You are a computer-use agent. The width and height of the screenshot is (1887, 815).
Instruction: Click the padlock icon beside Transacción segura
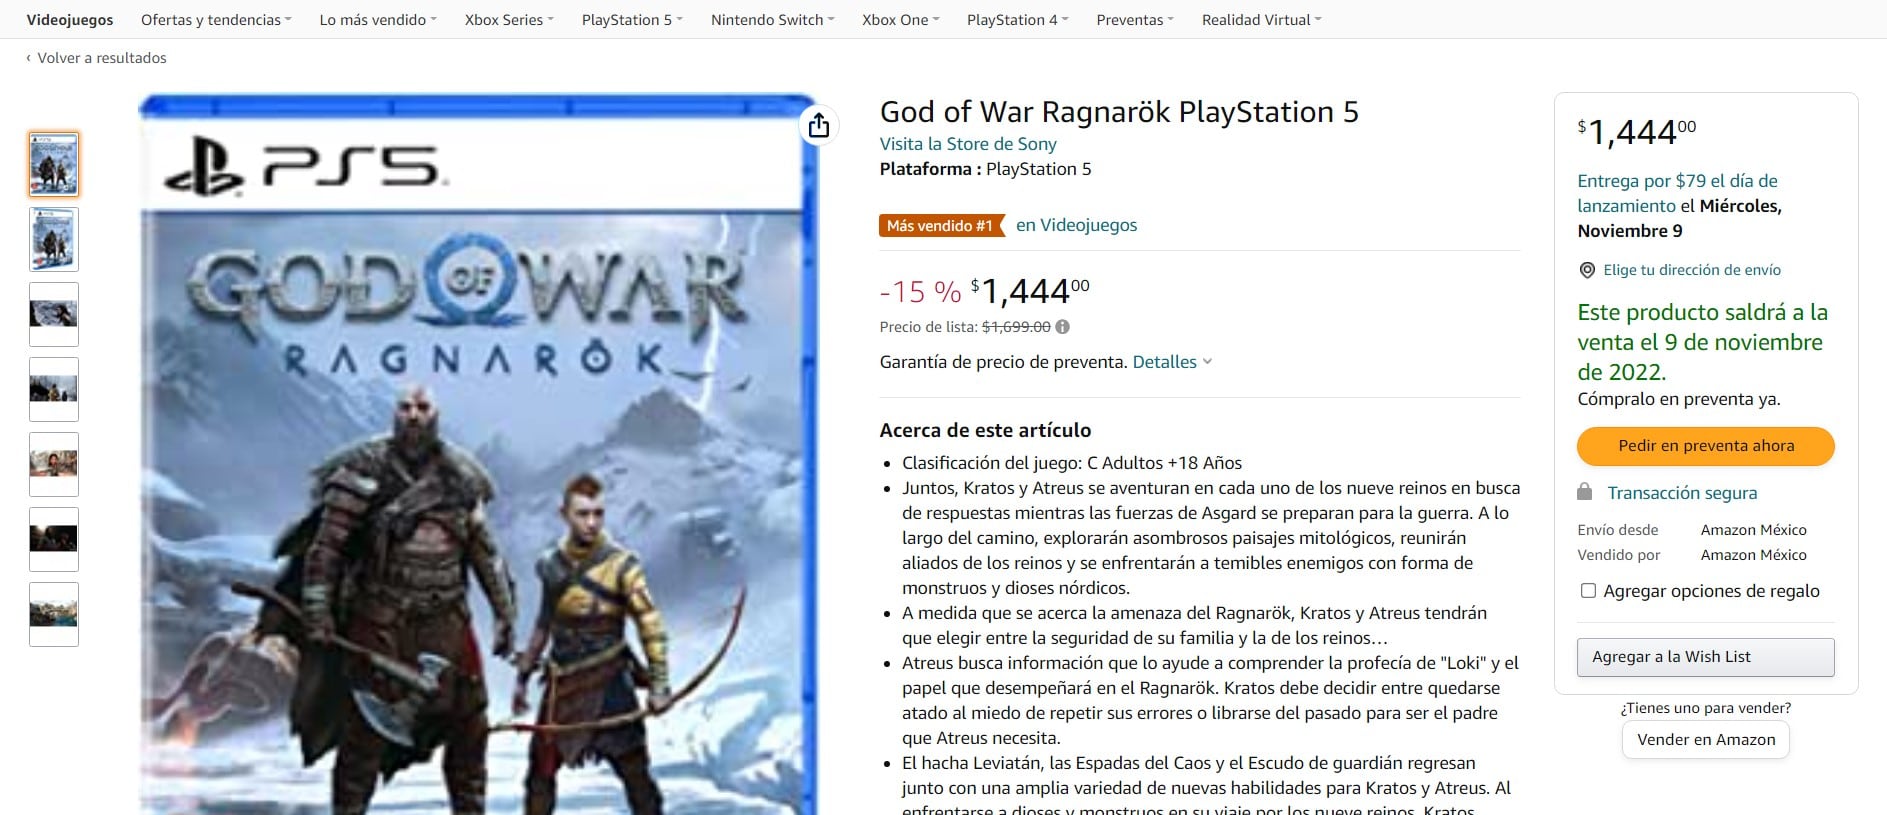1584,492
